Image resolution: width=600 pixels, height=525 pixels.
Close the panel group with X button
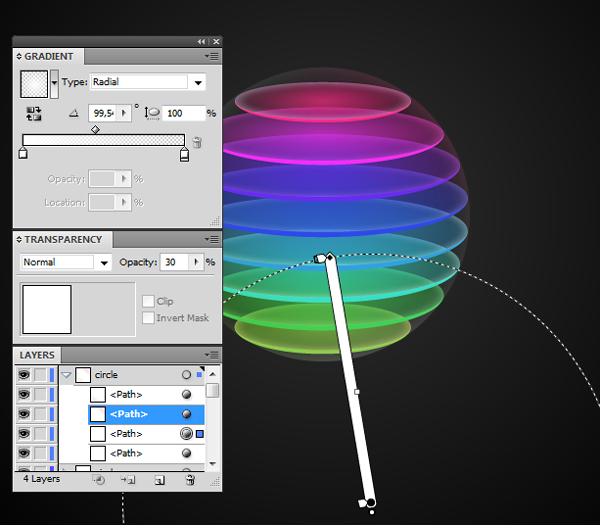pyautogui.click(x=216, y=41)
